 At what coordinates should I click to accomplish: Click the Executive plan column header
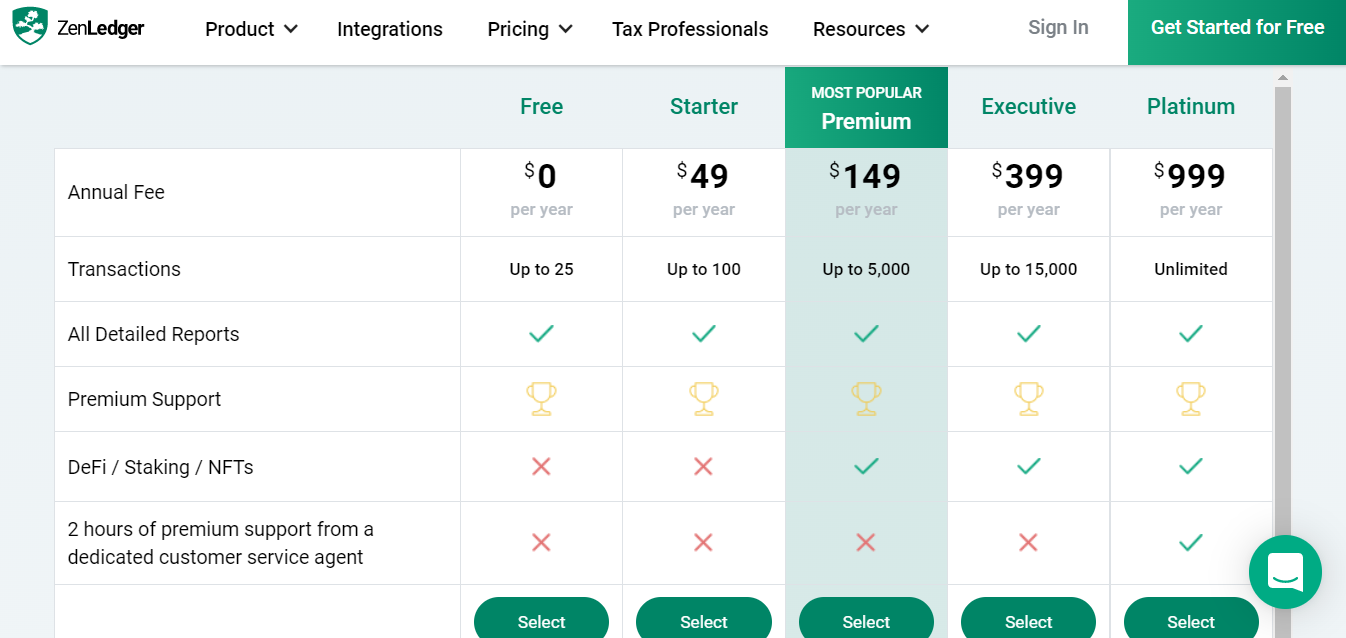click(x=1029, y=106)
